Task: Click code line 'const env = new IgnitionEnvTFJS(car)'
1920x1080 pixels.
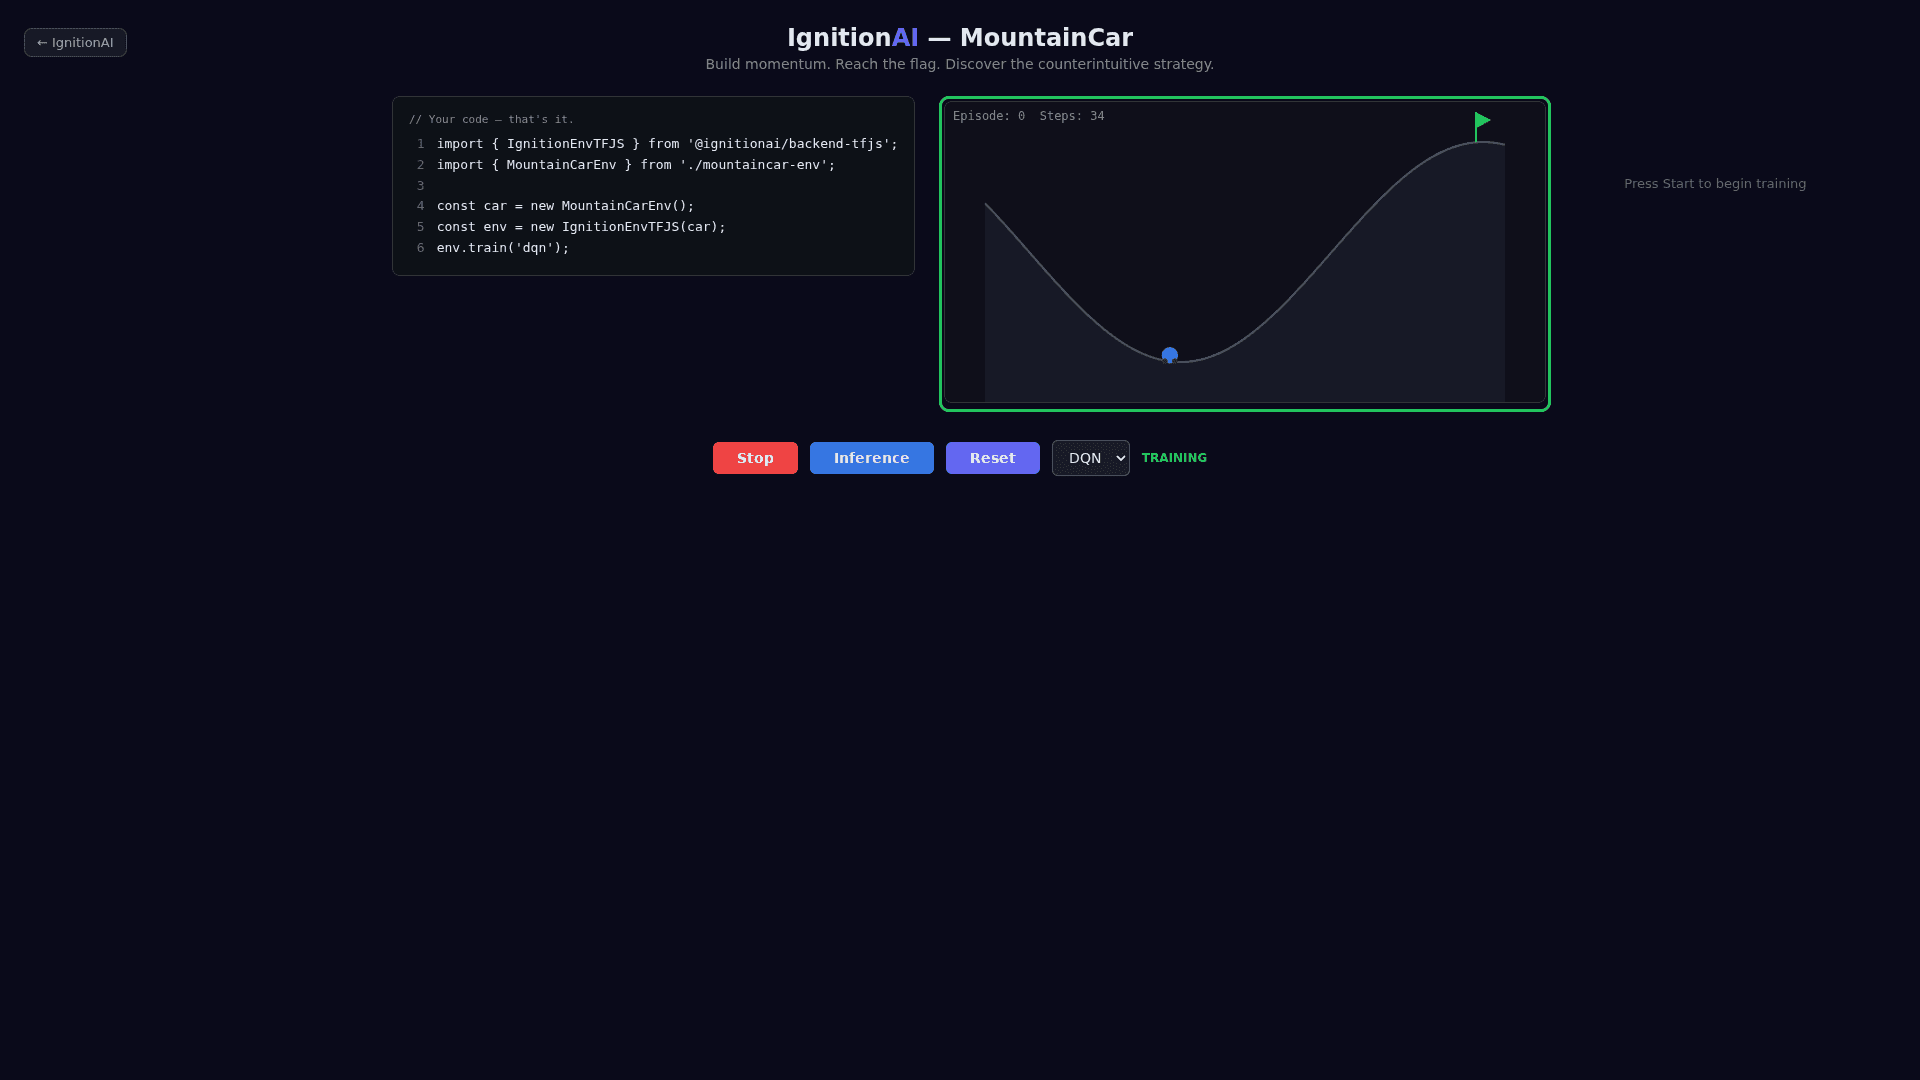Action: [581, 227]
